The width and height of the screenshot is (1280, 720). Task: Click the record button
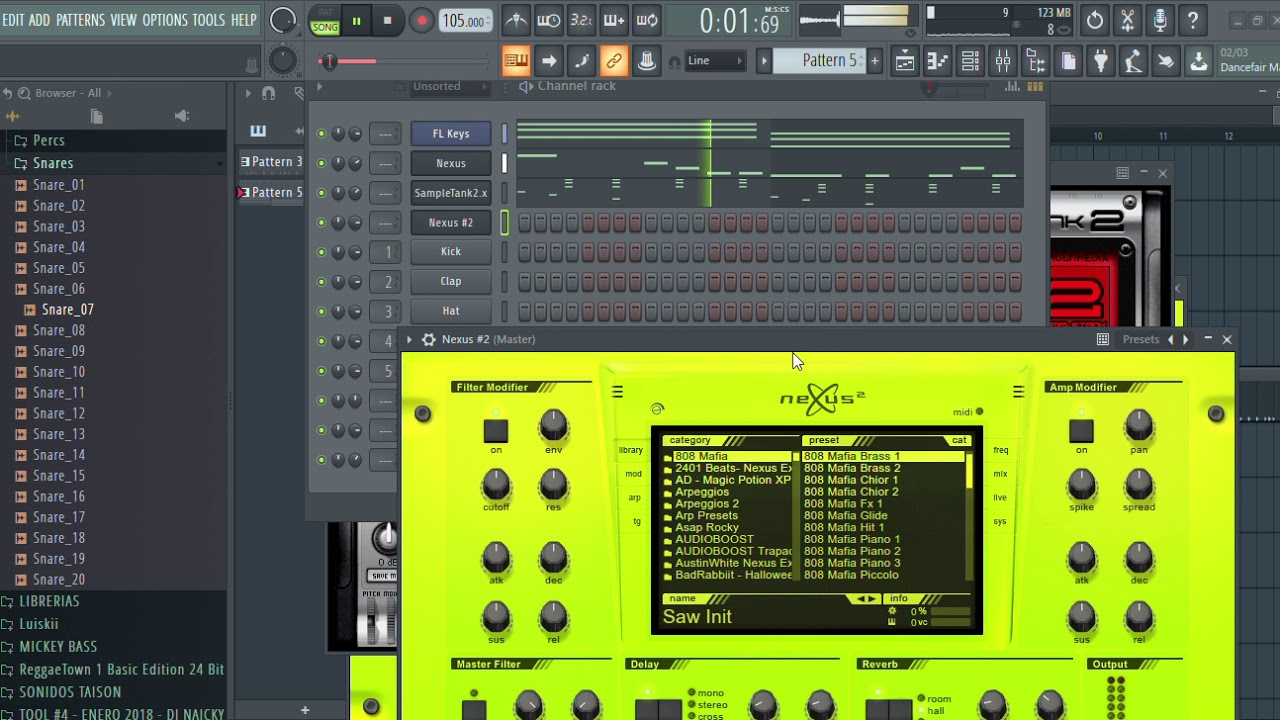422,21
